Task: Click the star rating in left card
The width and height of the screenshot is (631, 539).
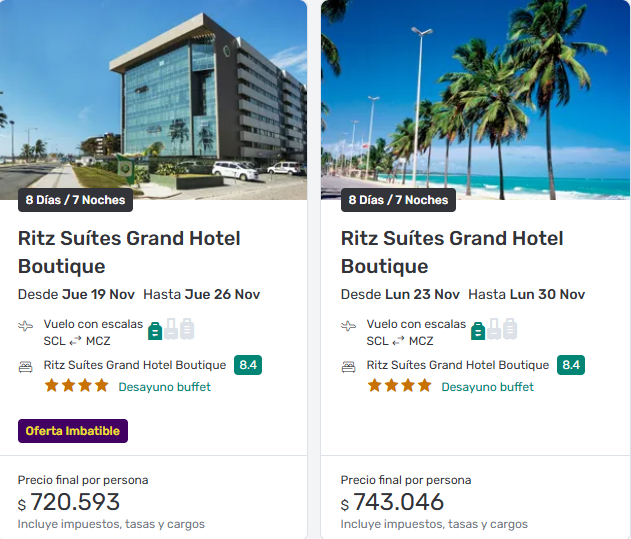Action: click(x=76, y=386)
